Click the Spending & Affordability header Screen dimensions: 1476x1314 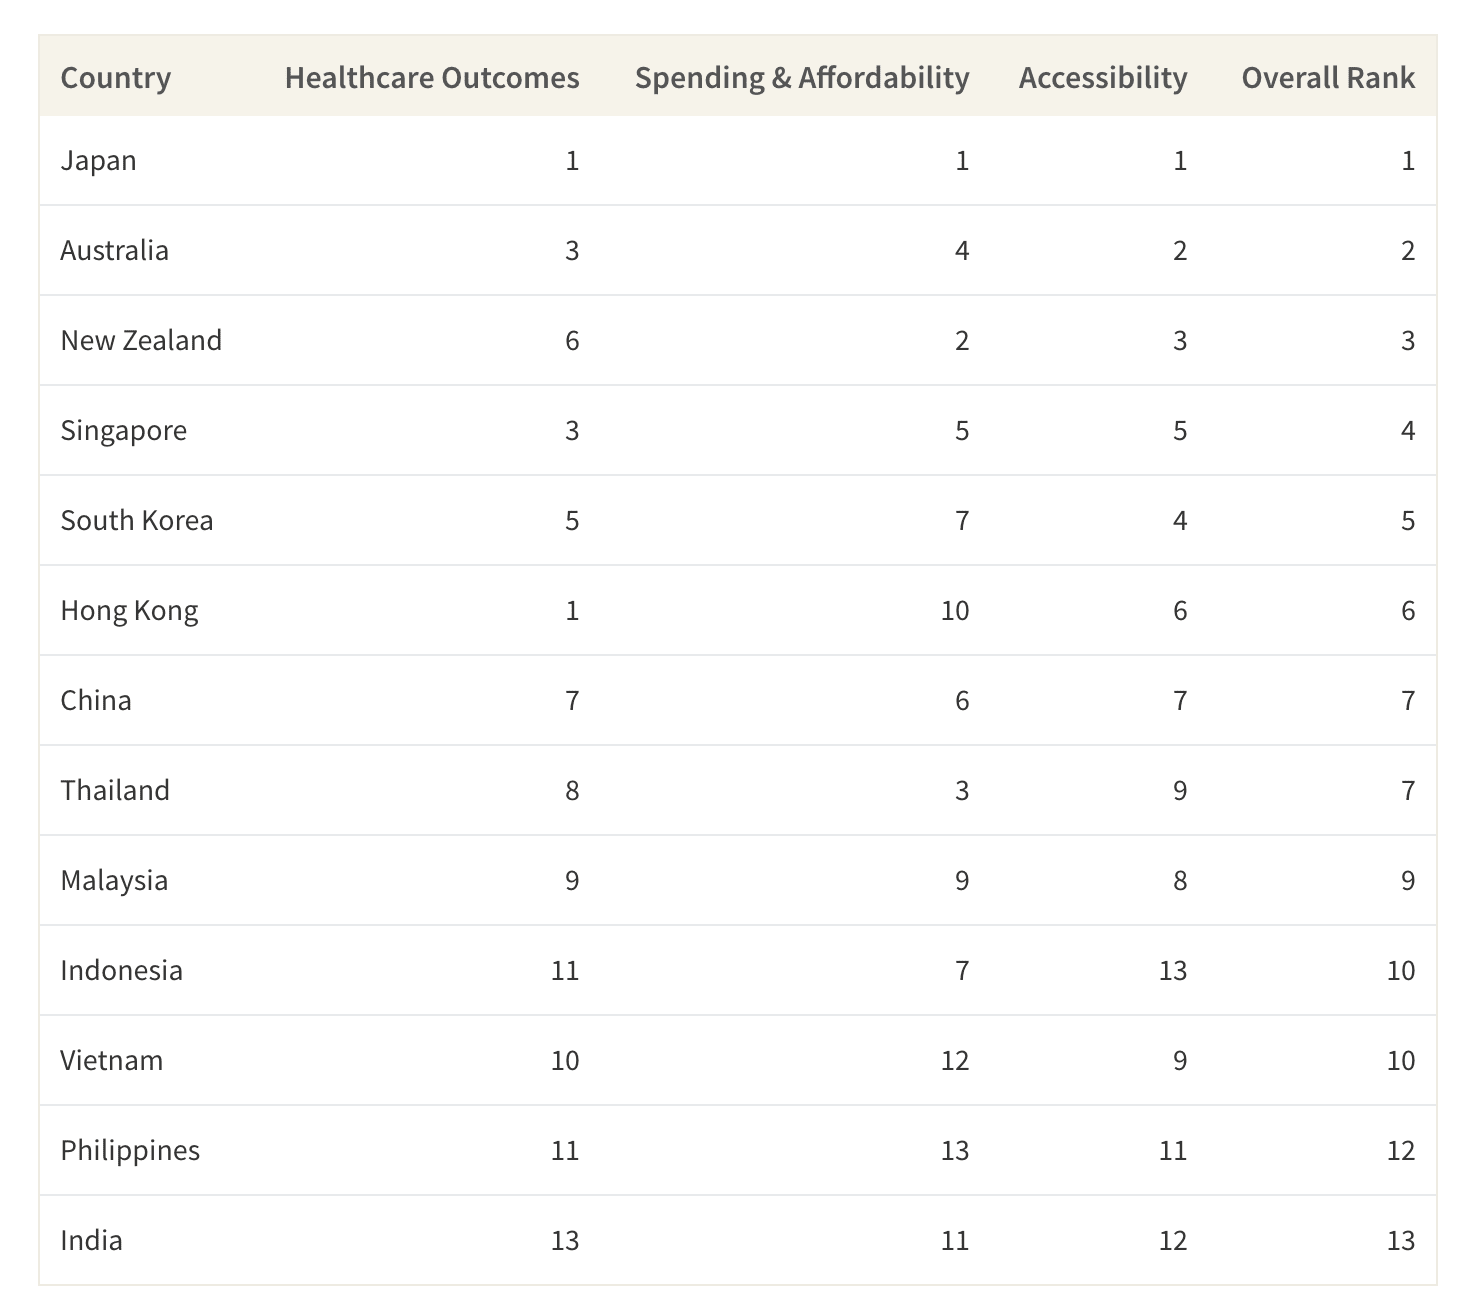click(802, 78)
